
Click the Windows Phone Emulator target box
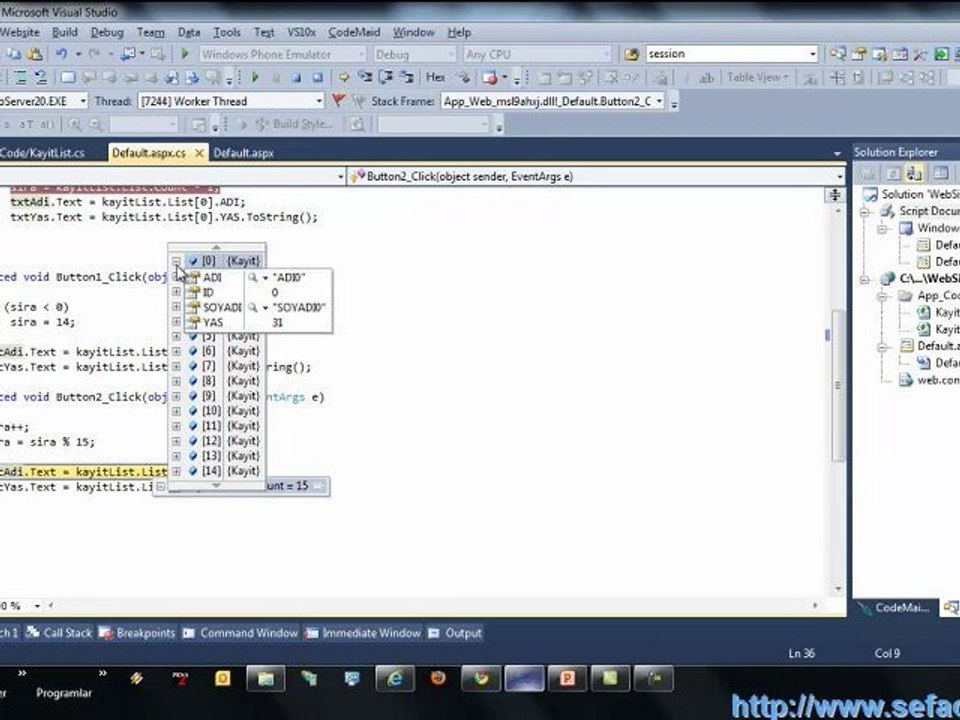click(283, 54)
